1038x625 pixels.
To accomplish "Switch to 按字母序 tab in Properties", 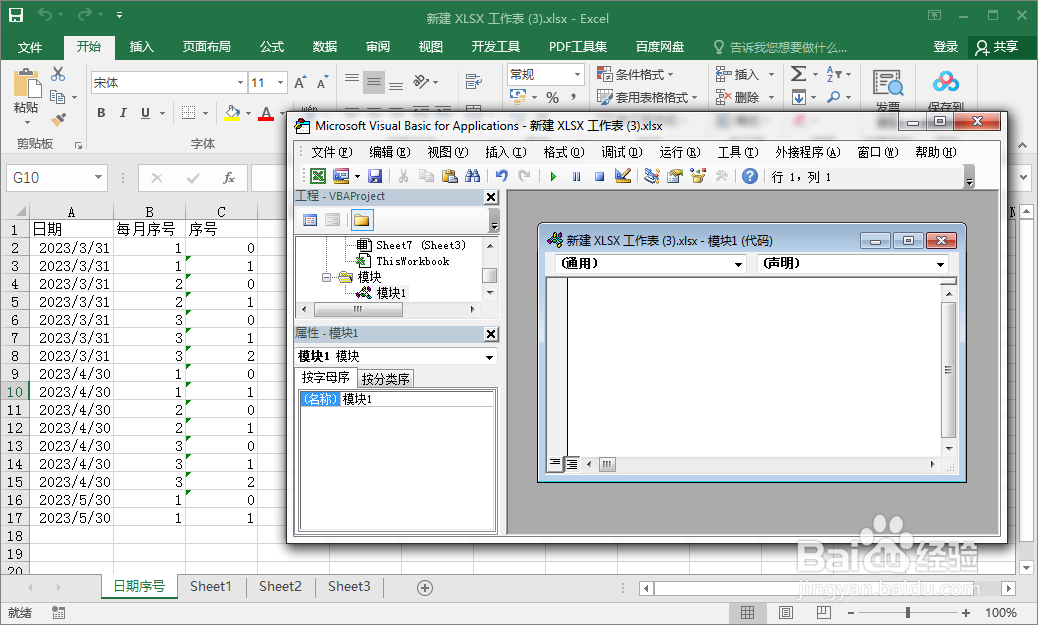I will (x=325, y=377).
